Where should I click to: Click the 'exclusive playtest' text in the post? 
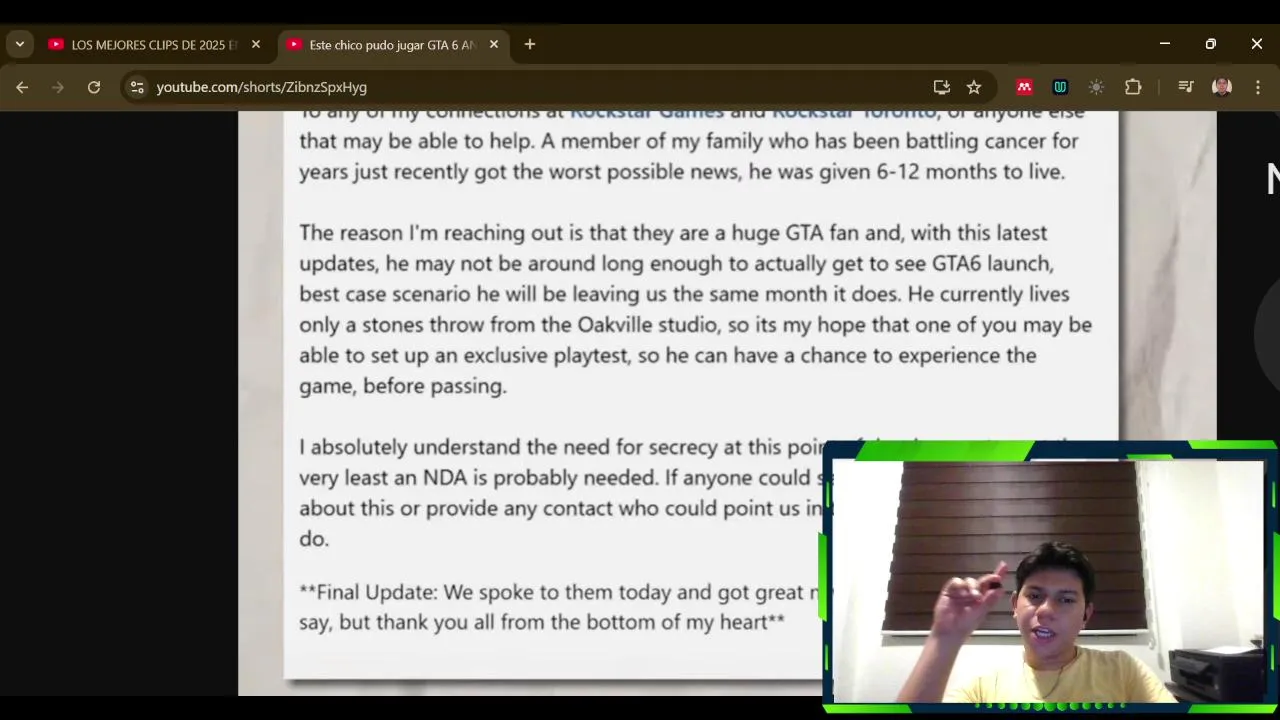(x=546, y=356)
